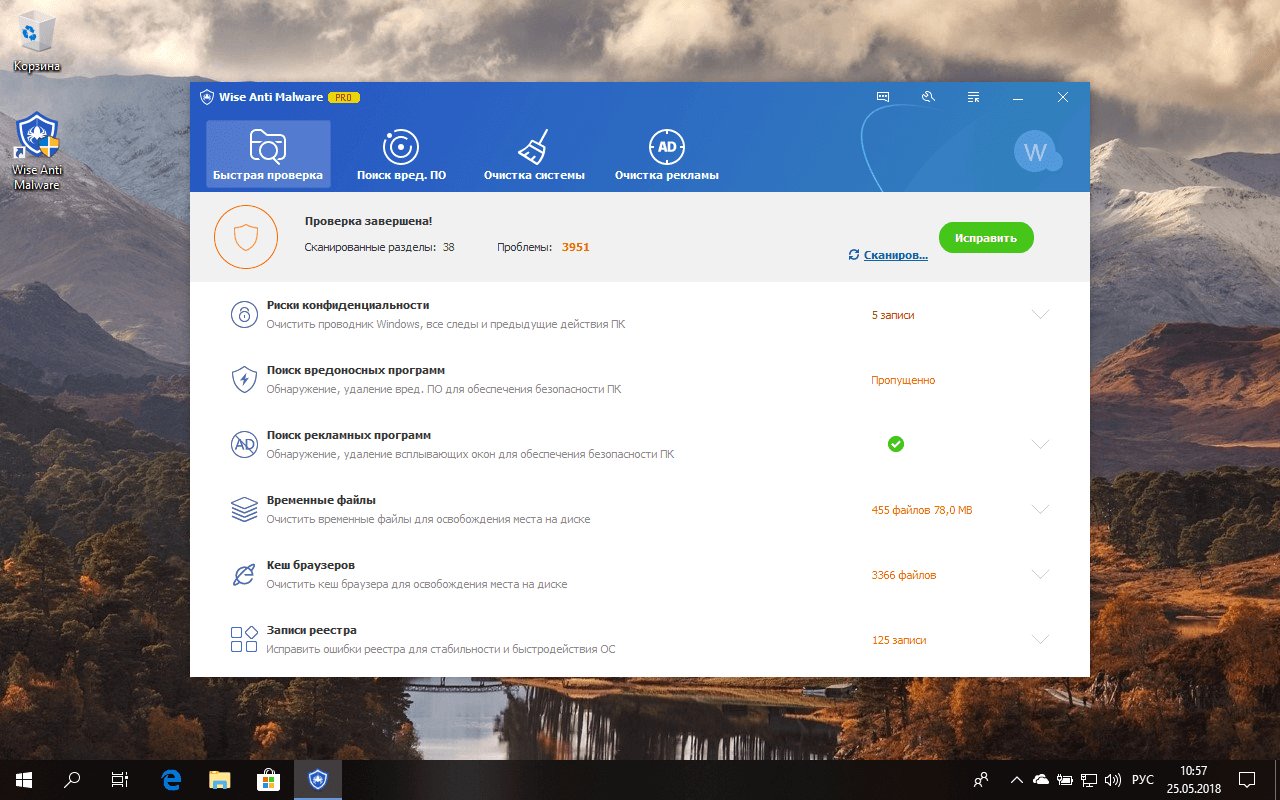Open Microsoft Edge from the taskbar
The image size is (1280, 800).
[172, 779]
